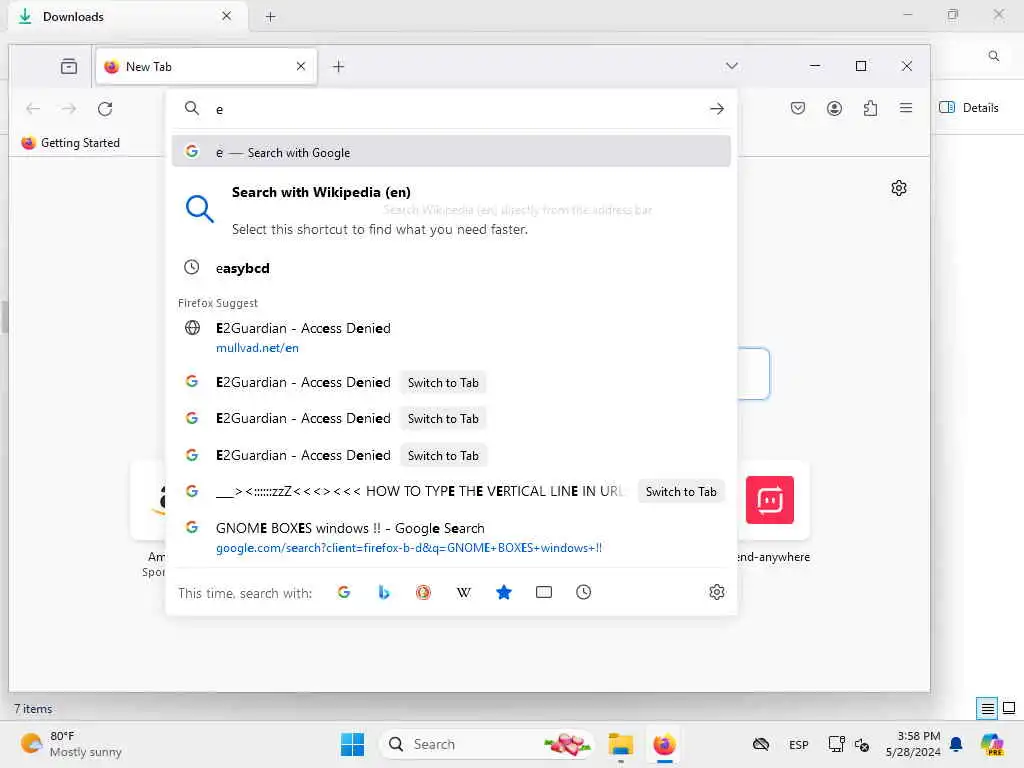Open the weather widget showing 80°F
This screenshot has width=1024, height=768.
[x=71, y=744]
